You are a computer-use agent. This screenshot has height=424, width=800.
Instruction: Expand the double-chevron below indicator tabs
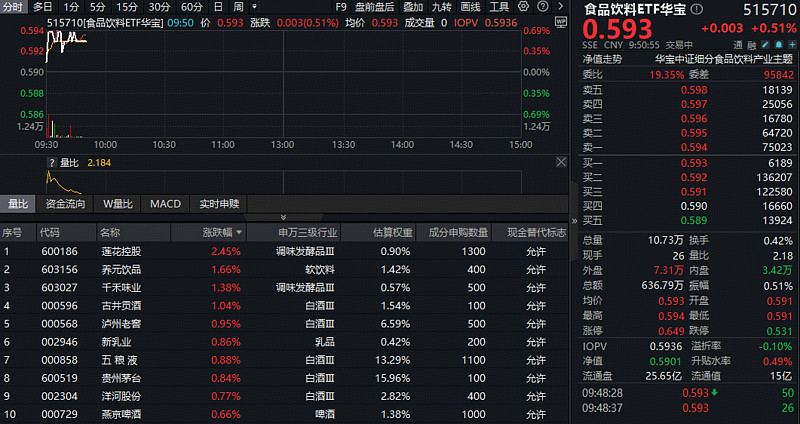point(283,217)
